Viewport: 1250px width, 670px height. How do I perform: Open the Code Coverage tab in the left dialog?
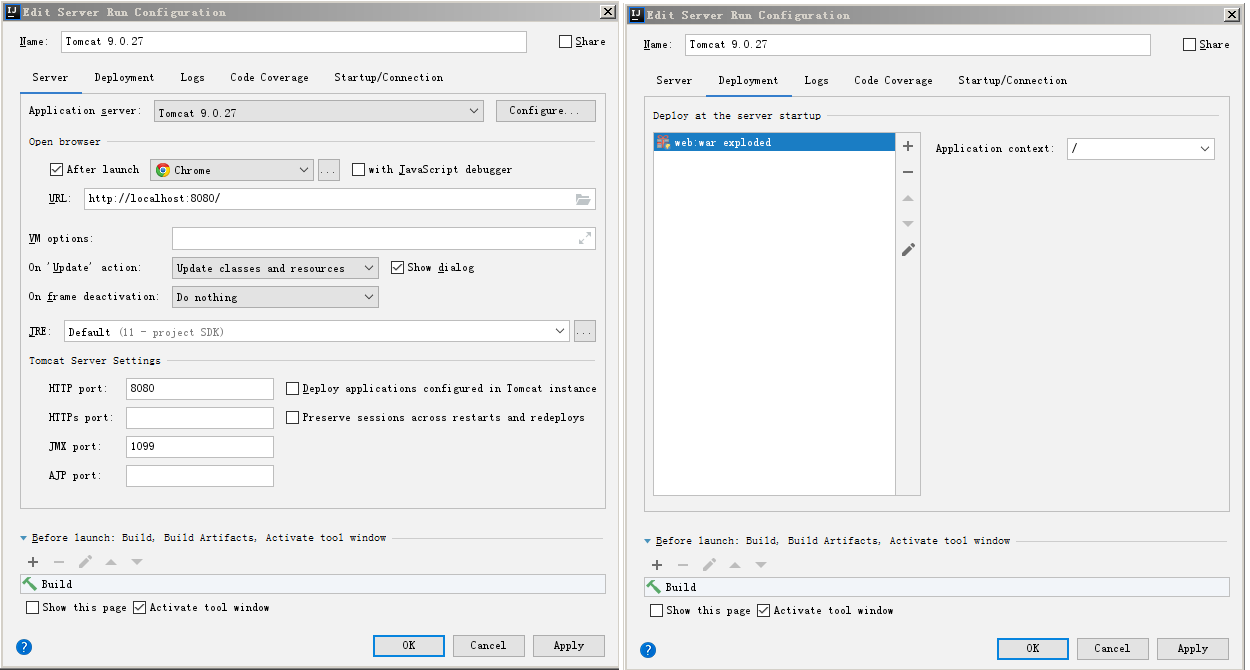(269, 78)
